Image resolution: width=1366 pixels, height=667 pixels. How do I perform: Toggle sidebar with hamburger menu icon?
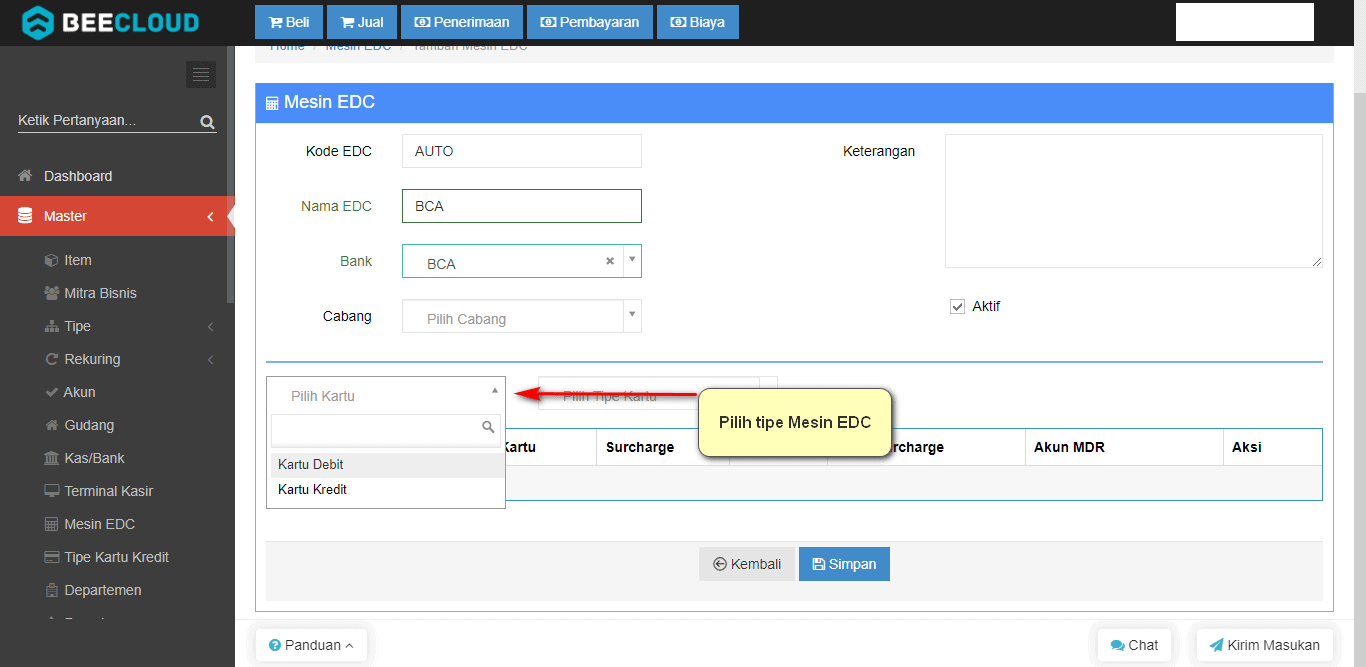click(201, 74)
